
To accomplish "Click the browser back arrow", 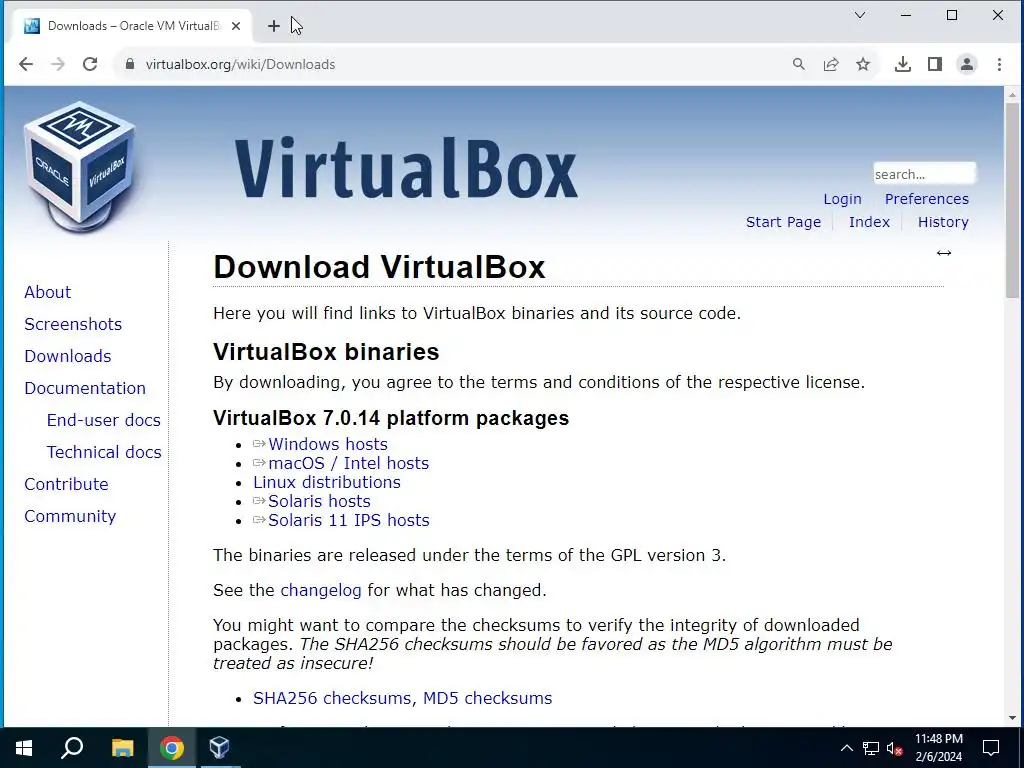I will coord(25,64).
